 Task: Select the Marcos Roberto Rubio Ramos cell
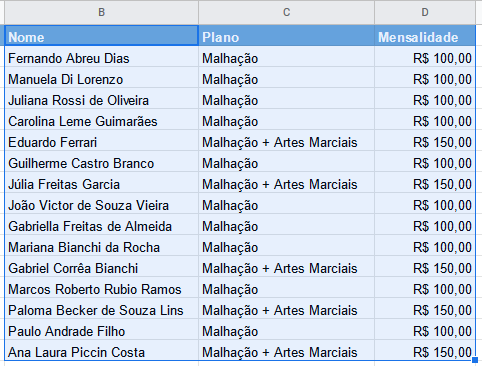102,288
